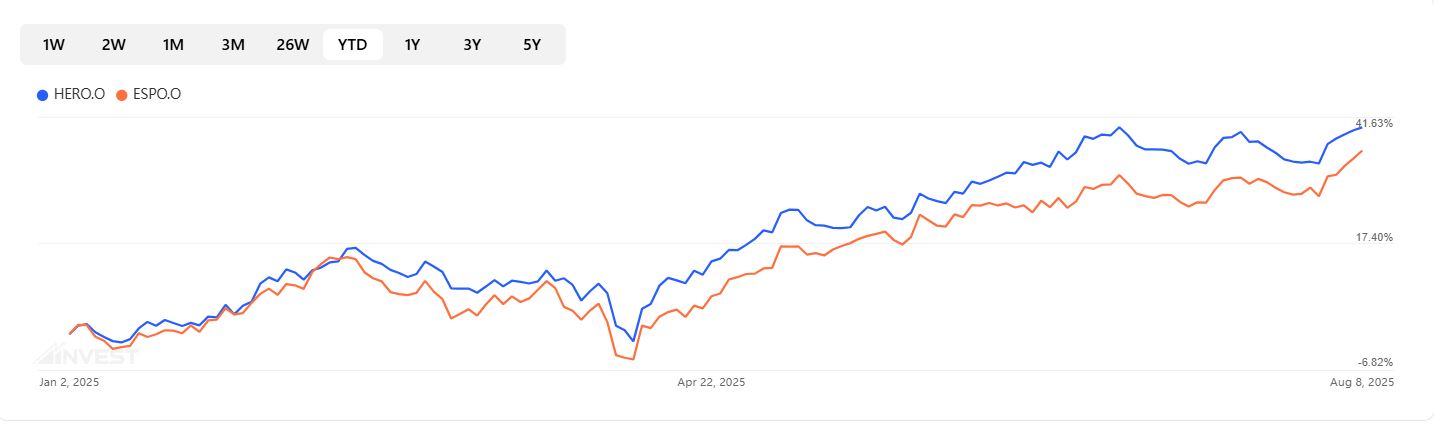Select the 5Y time range

click(532, 44)
